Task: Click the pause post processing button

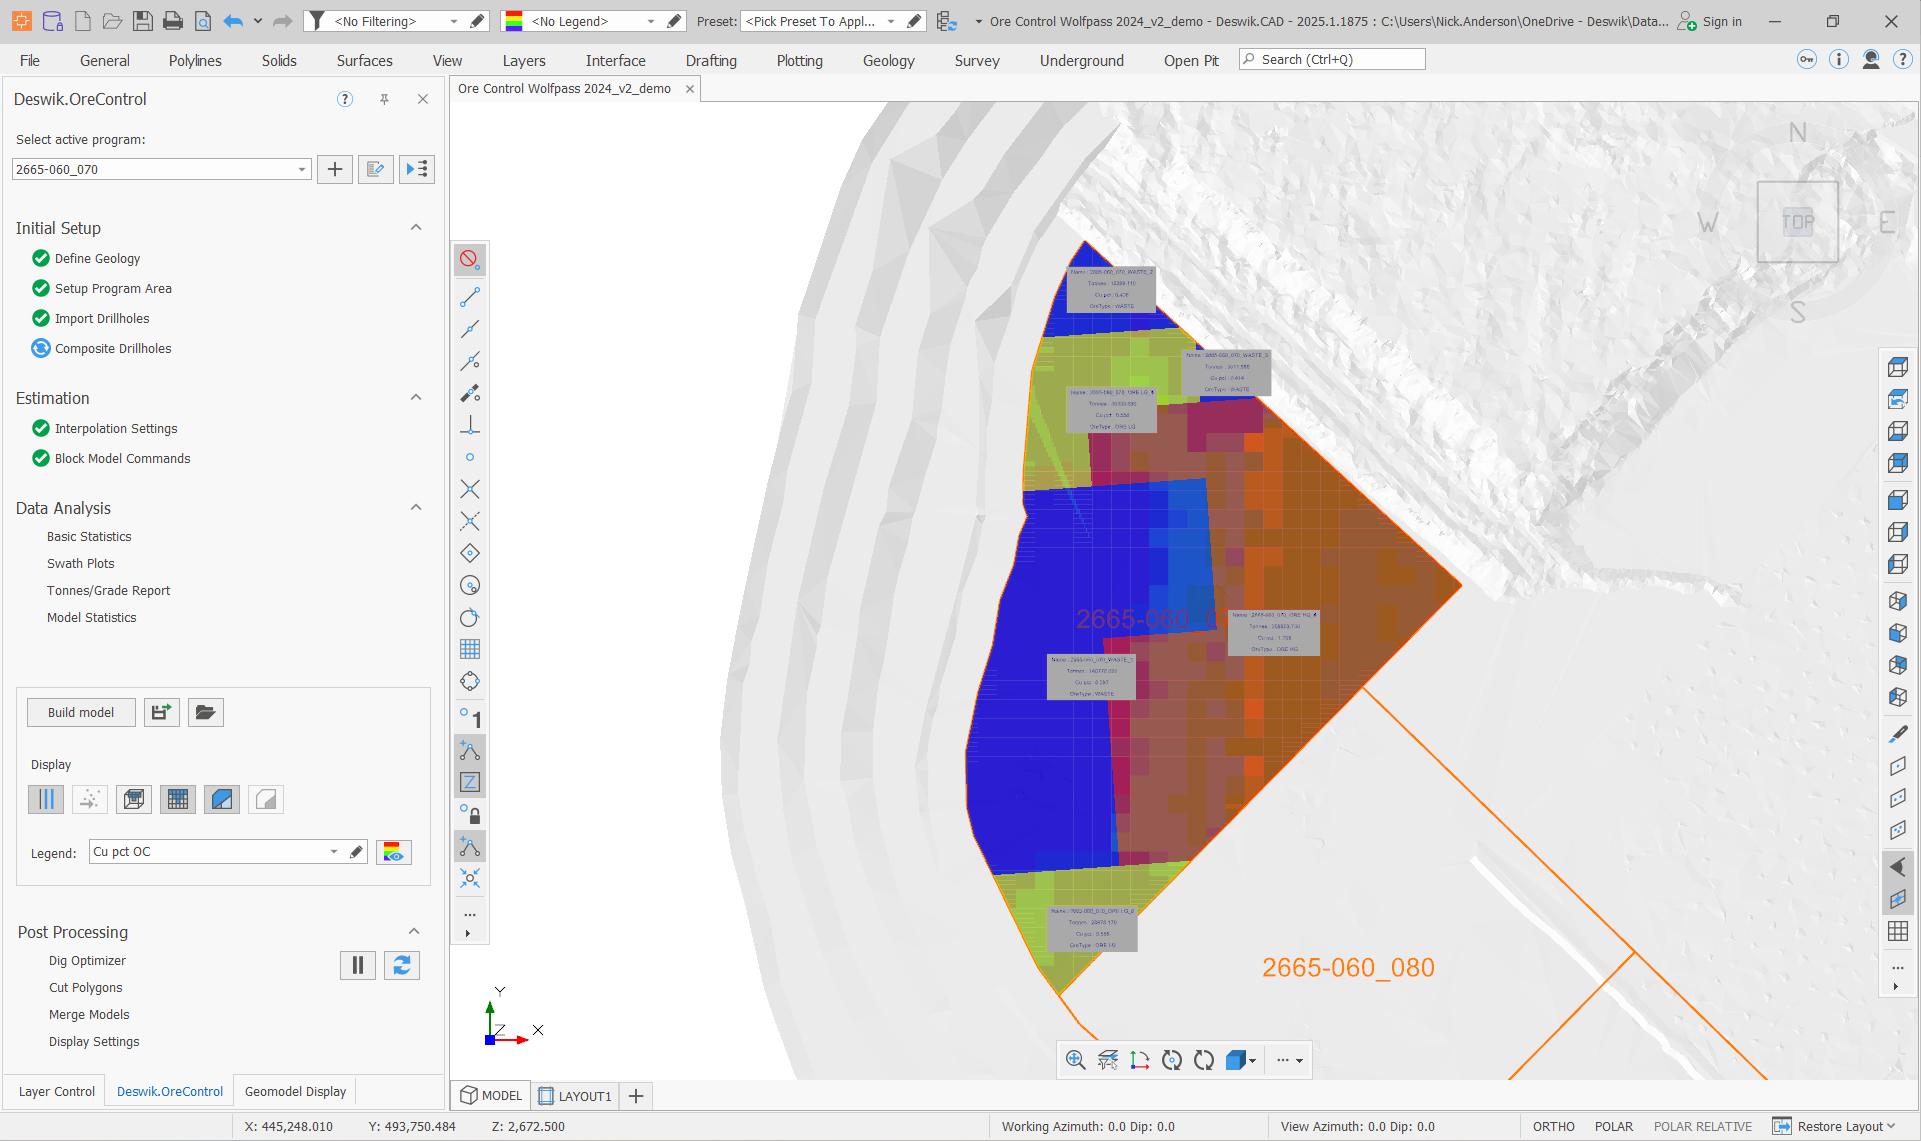Action: click(x=357, y=965)
